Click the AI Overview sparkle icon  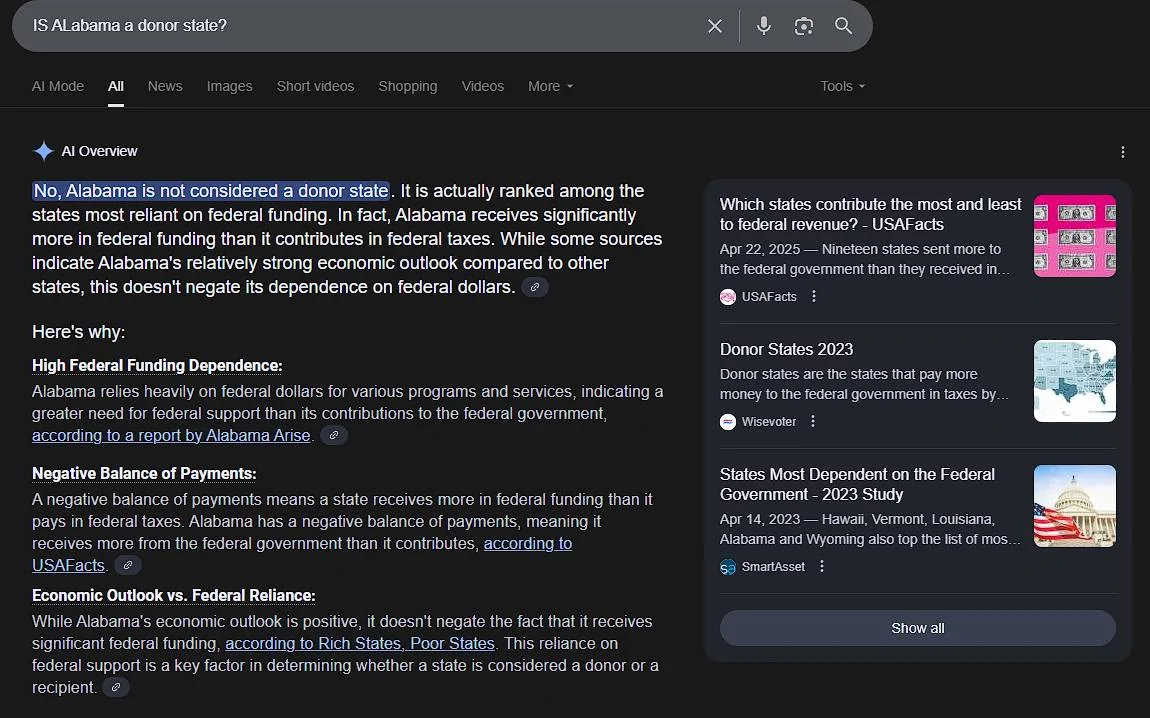tap(43, 151)
